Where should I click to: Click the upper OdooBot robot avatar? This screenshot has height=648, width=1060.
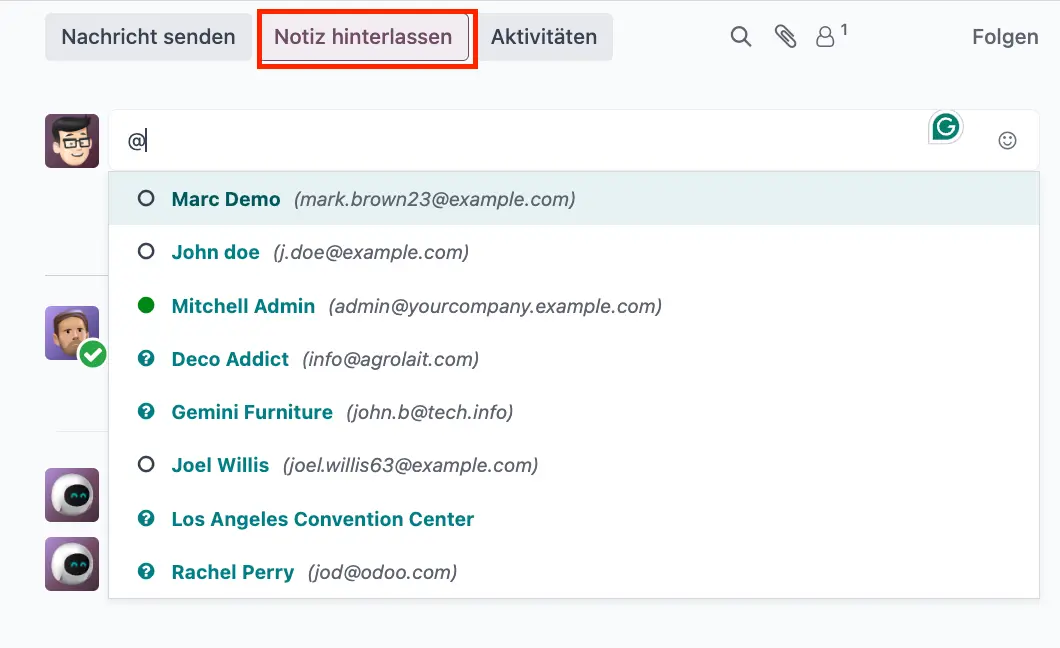point(72,495)
